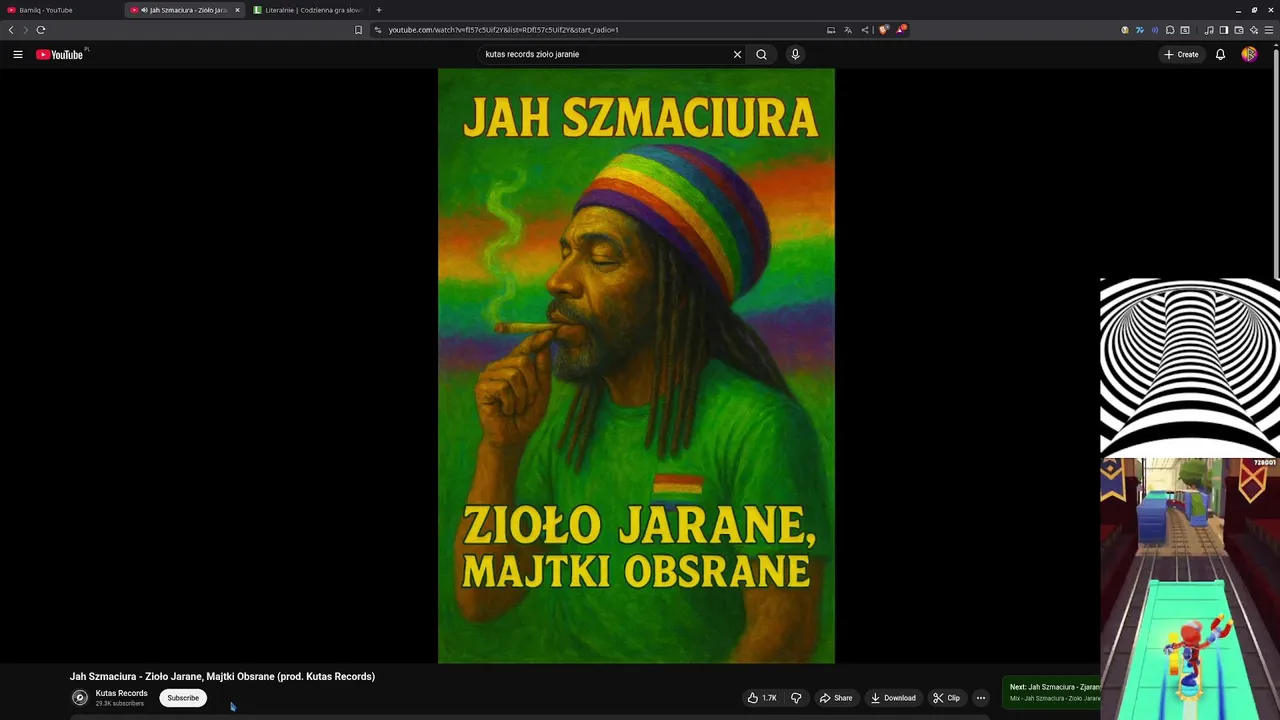Image resolution: width=1280 pixels, height=720 pixels.
Task: Dislike the video
Action: click(x=796, y=698)
